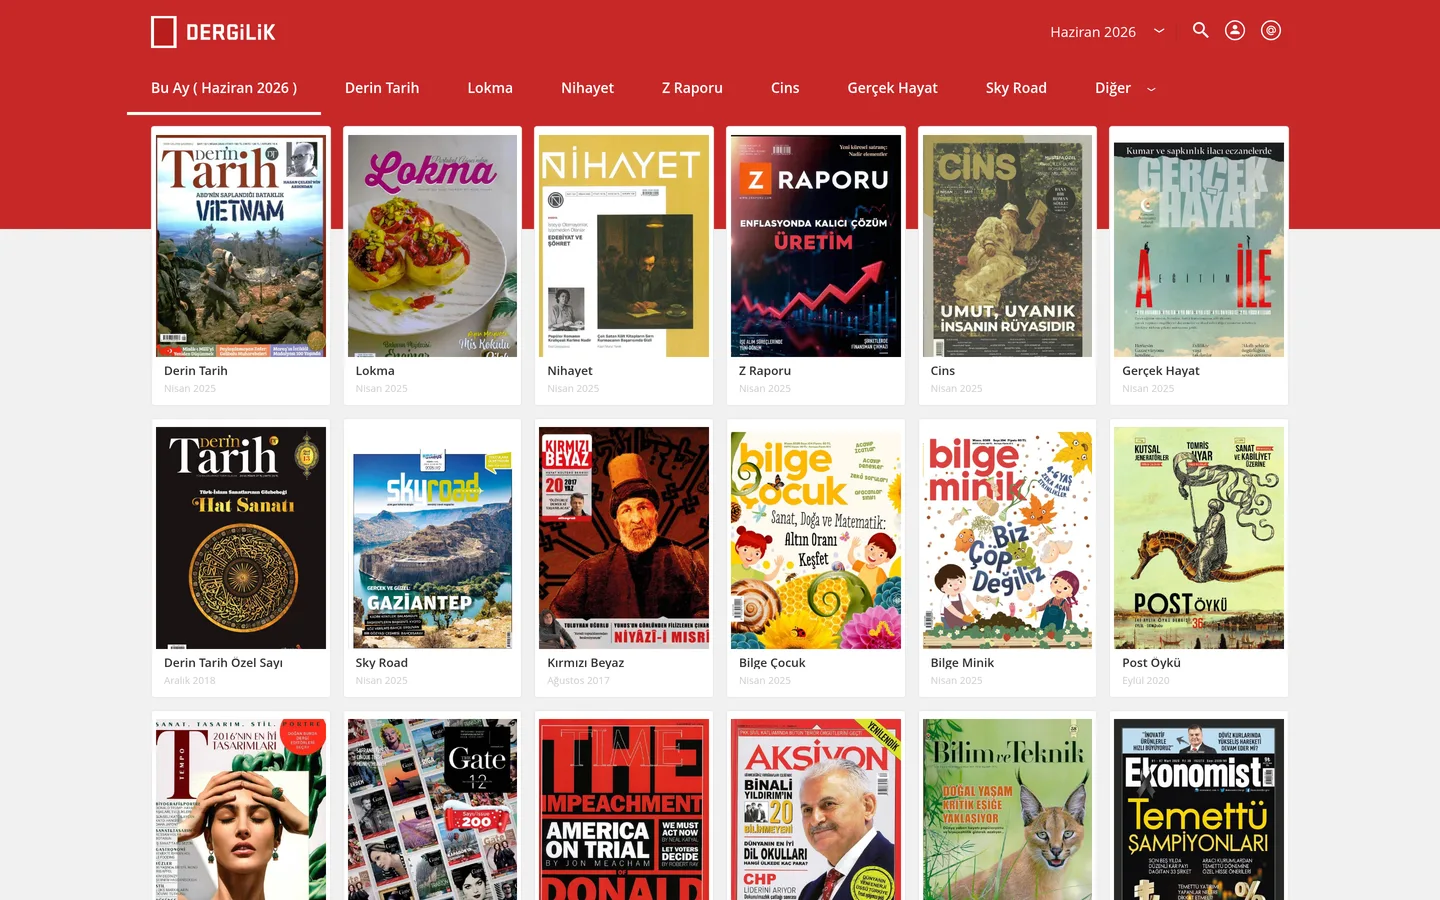
Task: Open the Lokma tab
Action: [490, 88]
